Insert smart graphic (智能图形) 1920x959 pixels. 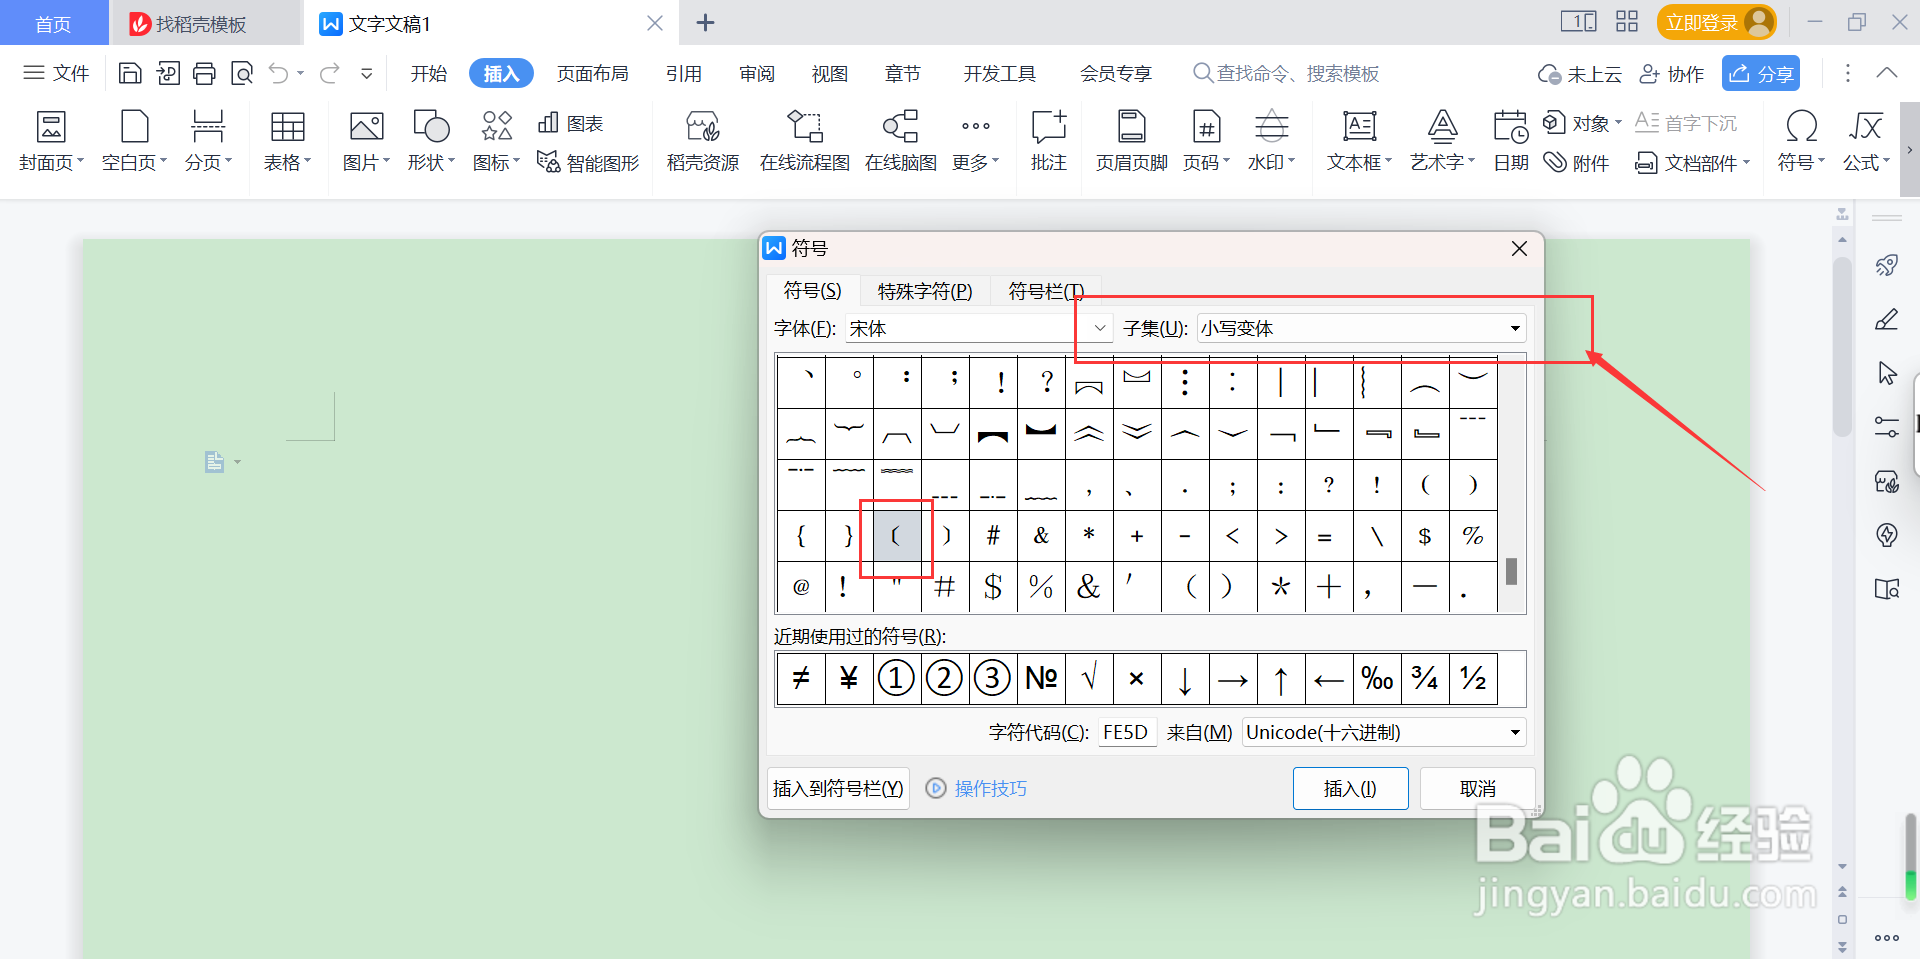click(588, 162)
